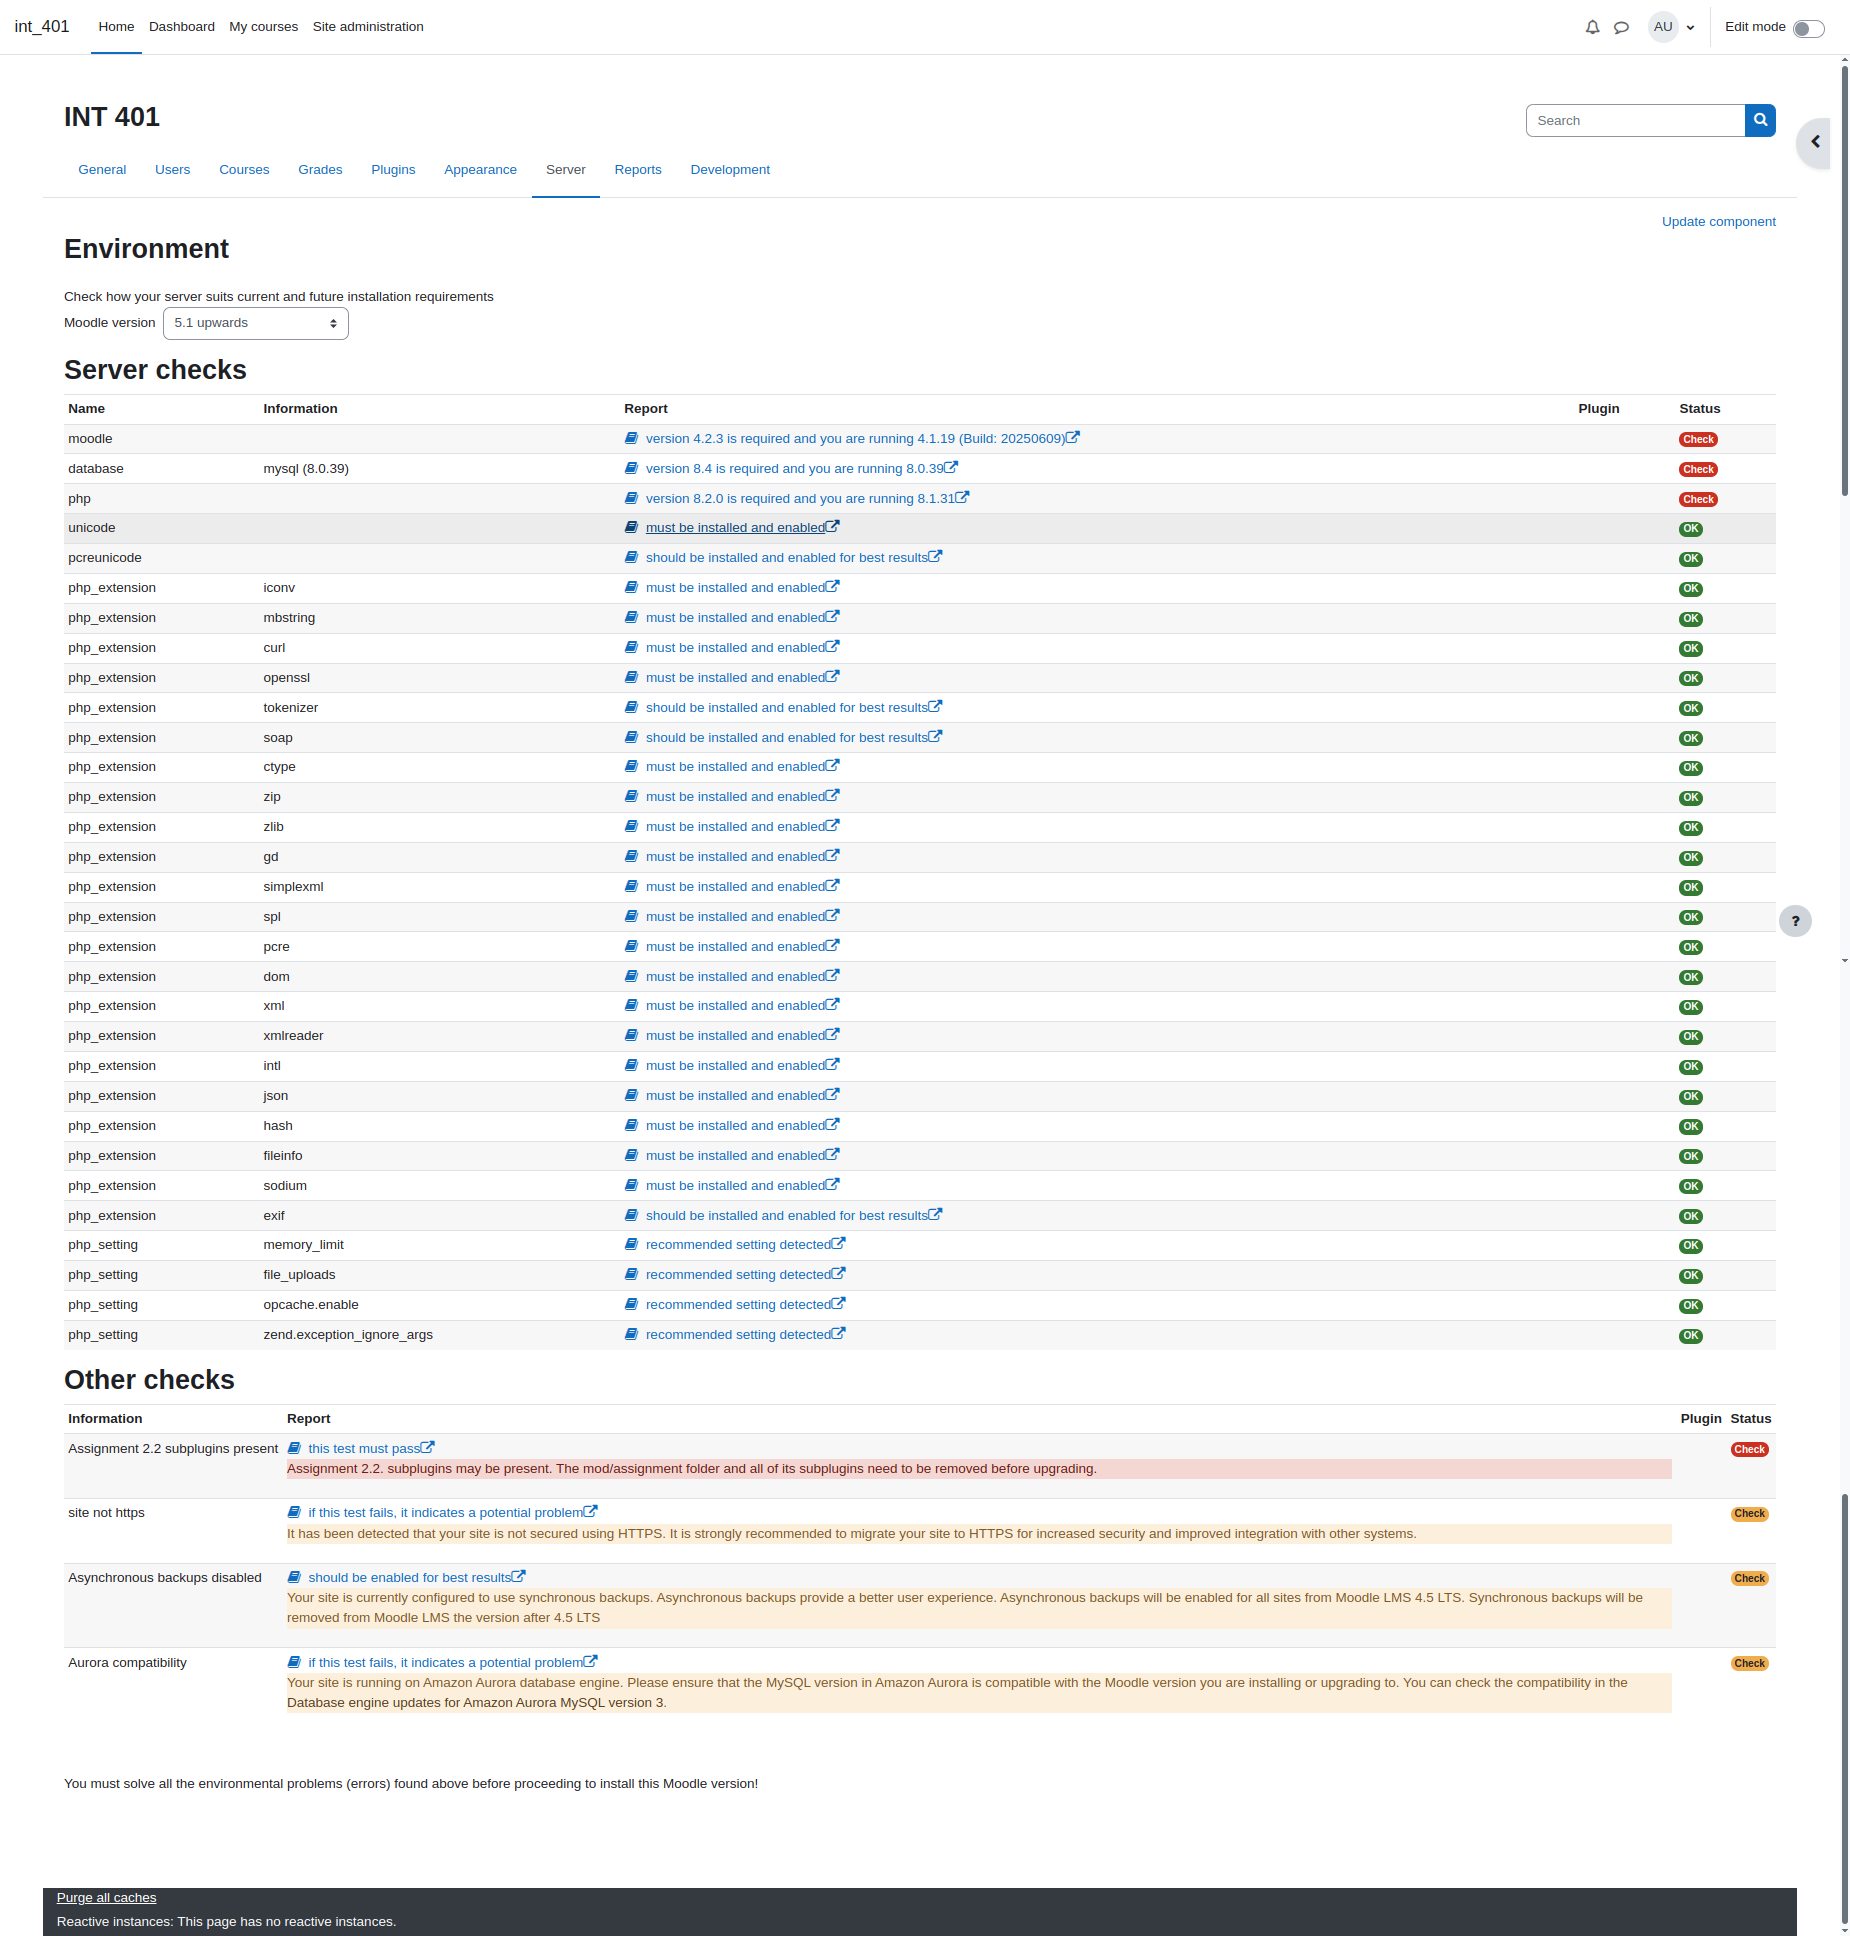Click the book icon in moodle row
Viewport: 1850px width, 1936px height.
(631, 438)
